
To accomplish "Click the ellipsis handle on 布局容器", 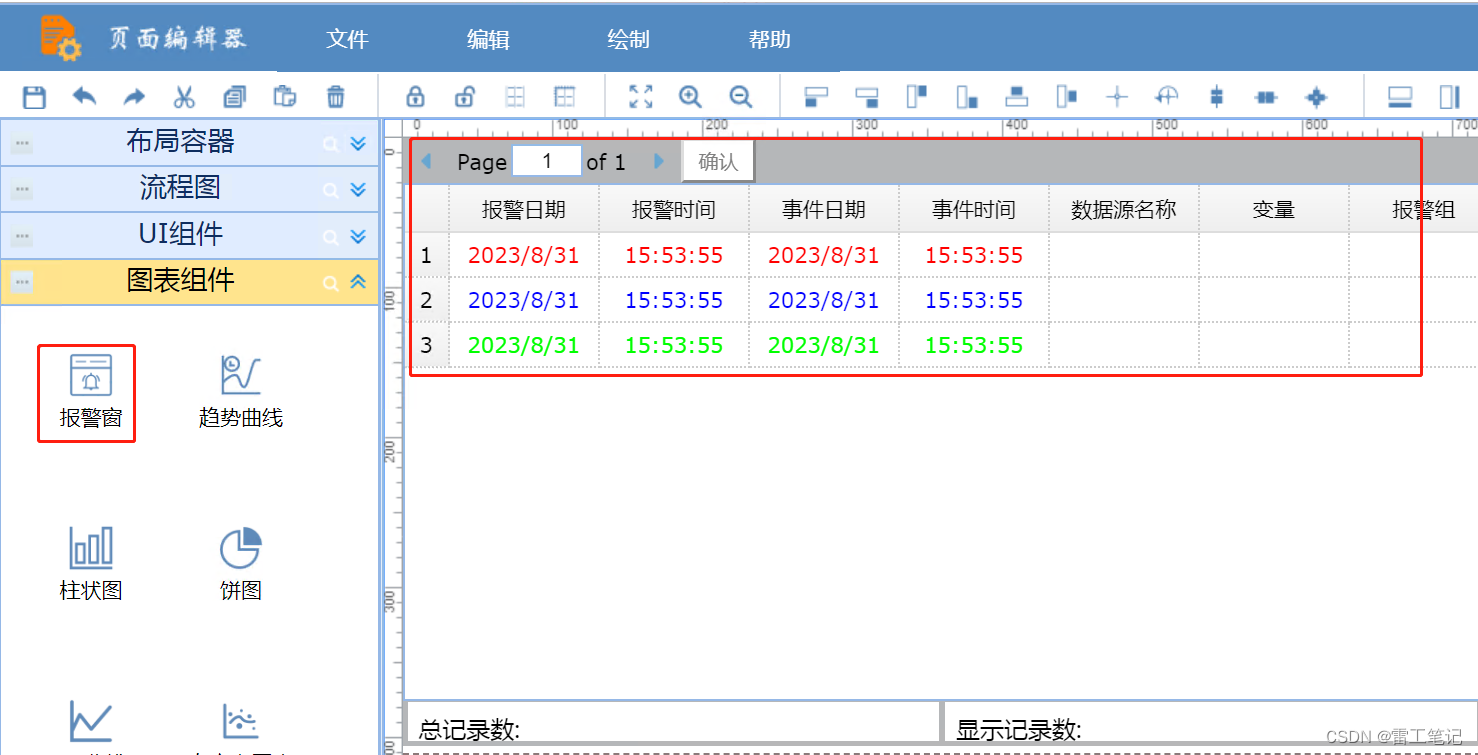I will click(x=22, y=145).
